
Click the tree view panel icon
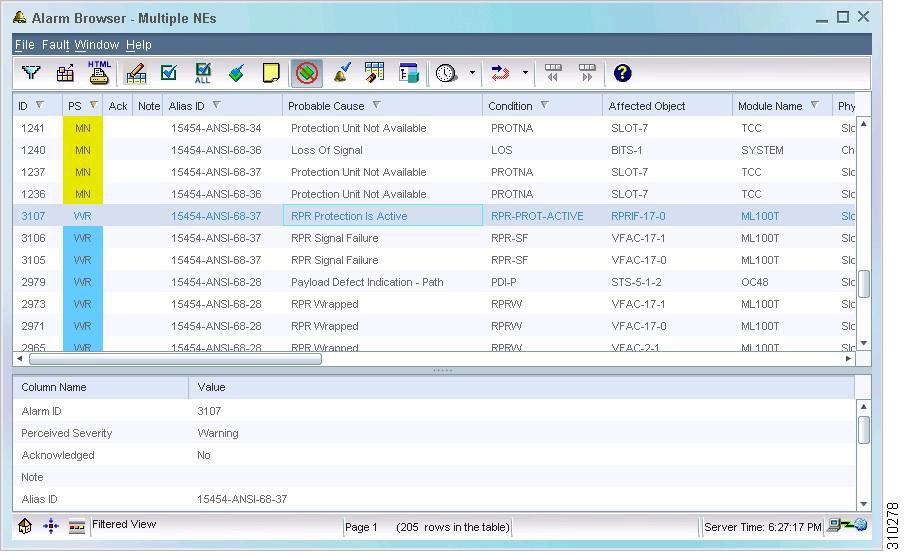409,73
